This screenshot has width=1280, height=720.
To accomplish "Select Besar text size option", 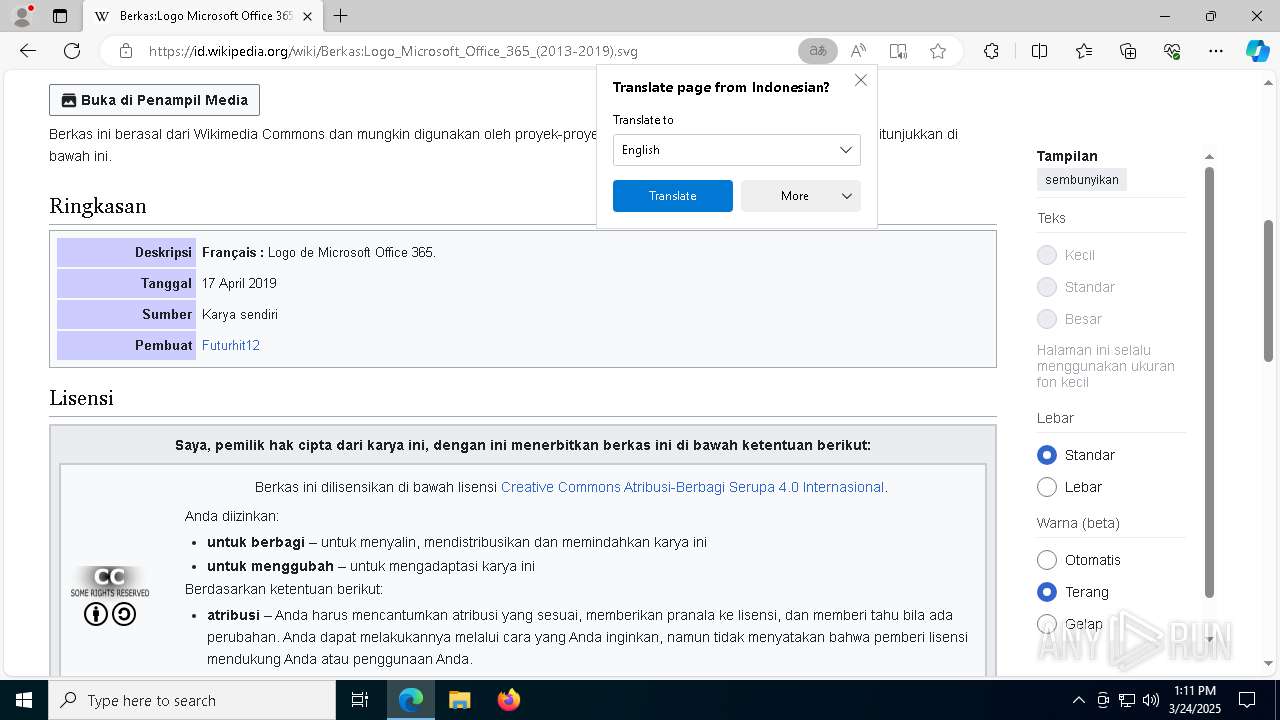I will 1047,319.
